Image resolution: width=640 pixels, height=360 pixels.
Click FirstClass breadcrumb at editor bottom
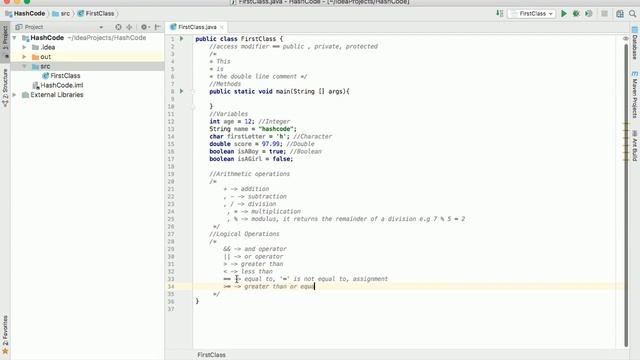pos(211,355)
